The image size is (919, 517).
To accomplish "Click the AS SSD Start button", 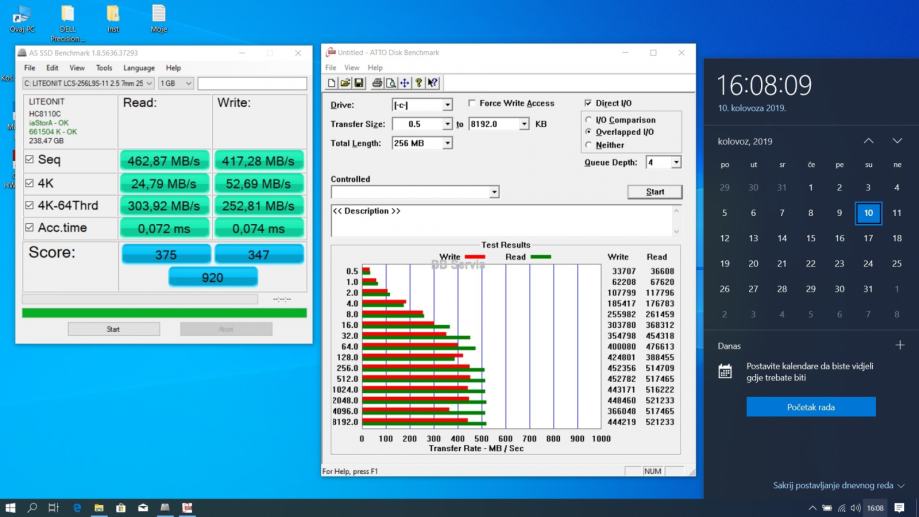I will pos(114,329).
